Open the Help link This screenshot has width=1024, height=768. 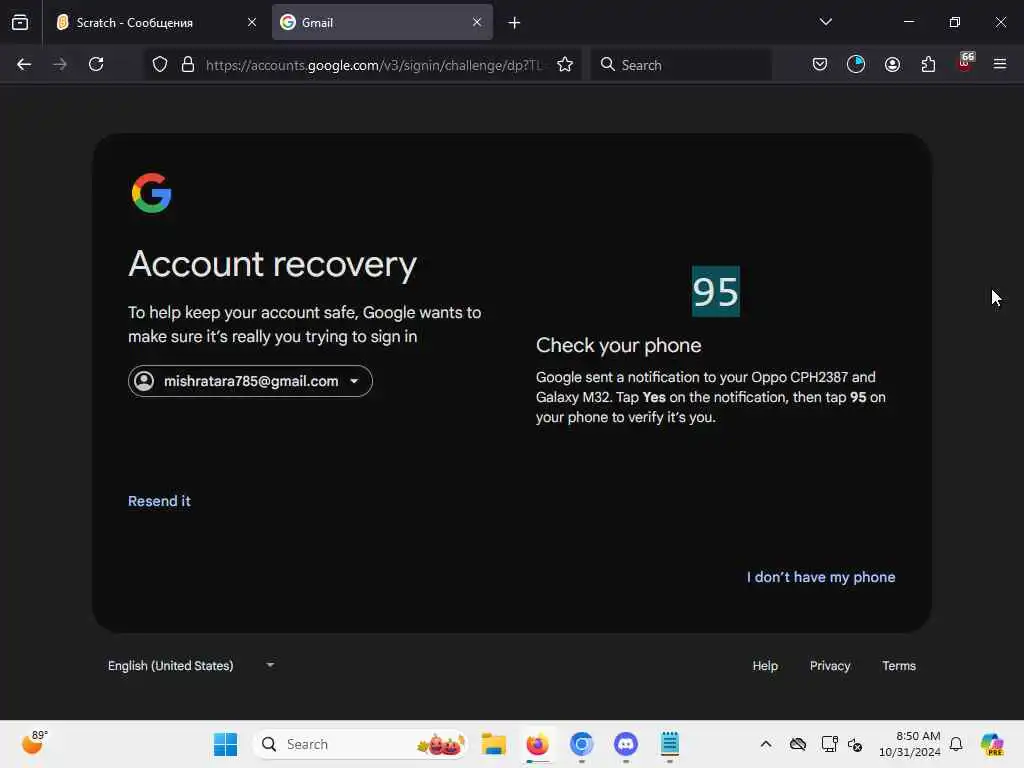pos(765,665)
